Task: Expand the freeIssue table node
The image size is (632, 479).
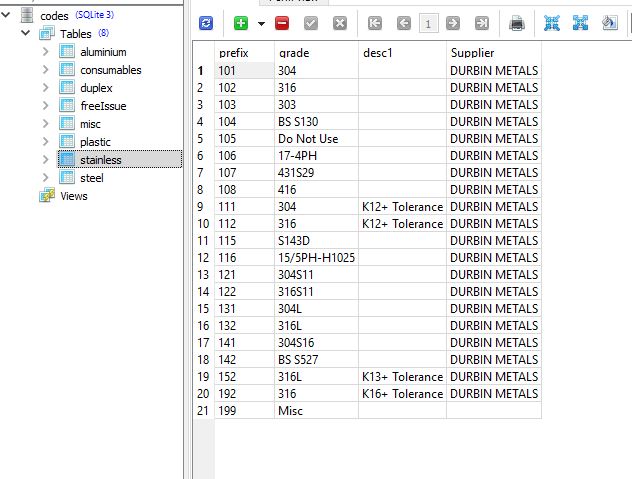Action: coord(46,106)
